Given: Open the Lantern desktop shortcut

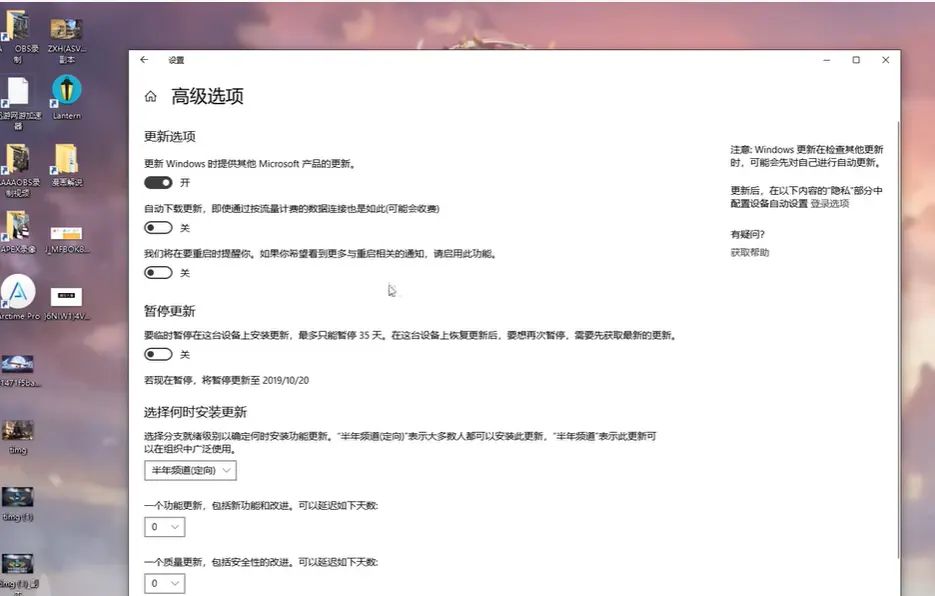Looking at the screenshot, I should pyautogui.click(x=66, y=97).
